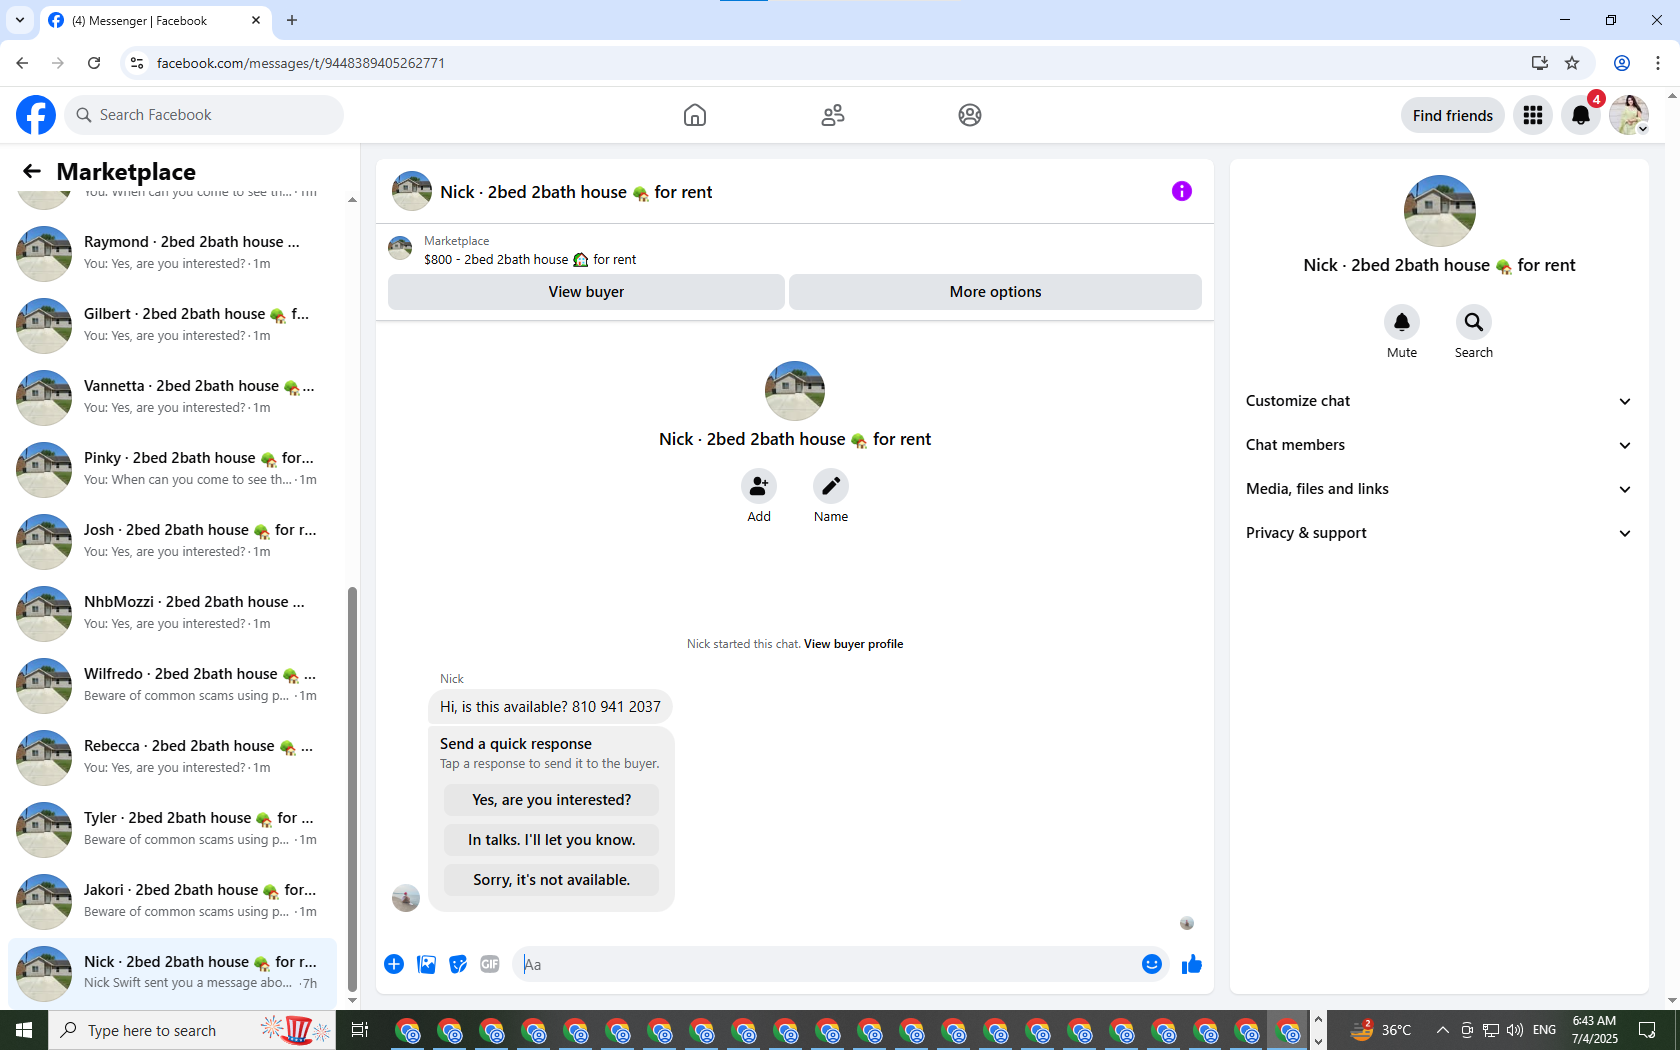Click the View buyer button
This screenshot has height=1050, width=1680.
tap(586, 292)
